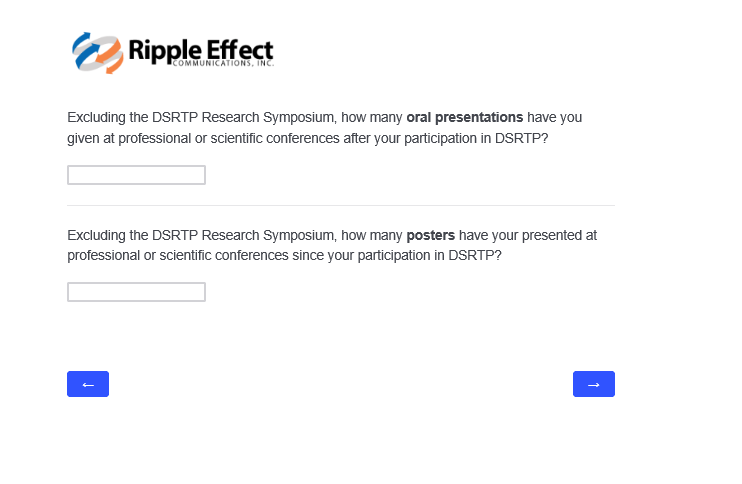Click "have your presented at" in the posters question
The image size is (742, 484).
[528, 235]
